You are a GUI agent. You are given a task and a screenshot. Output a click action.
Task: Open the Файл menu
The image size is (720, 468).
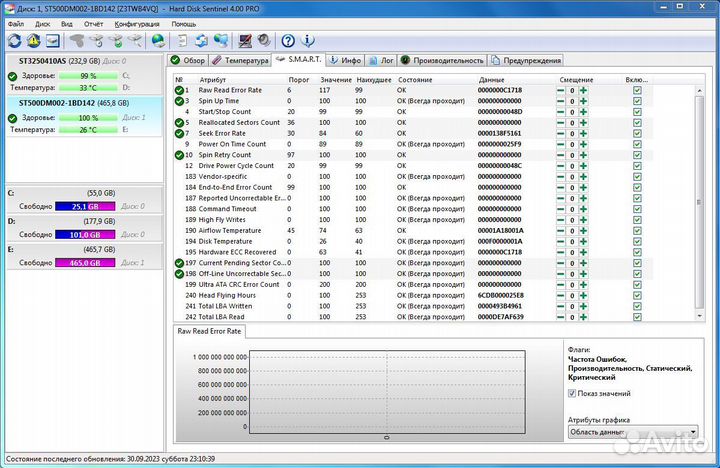16,24
